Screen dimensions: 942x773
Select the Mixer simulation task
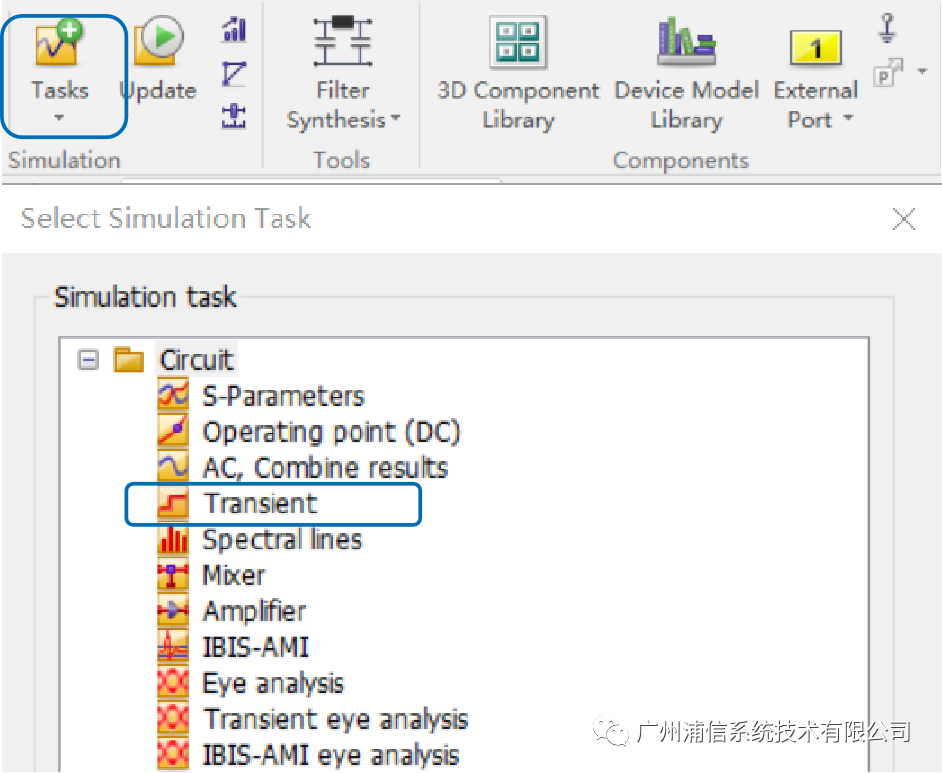234,576
